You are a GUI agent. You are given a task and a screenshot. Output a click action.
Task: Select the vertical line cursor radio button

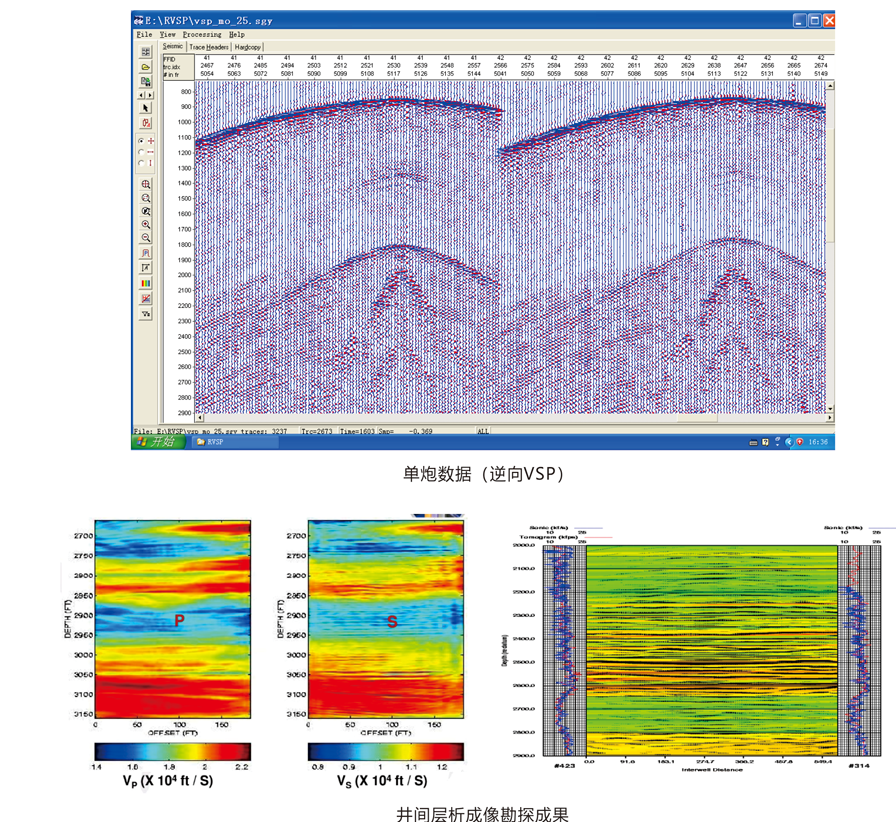tap(141, 163)
